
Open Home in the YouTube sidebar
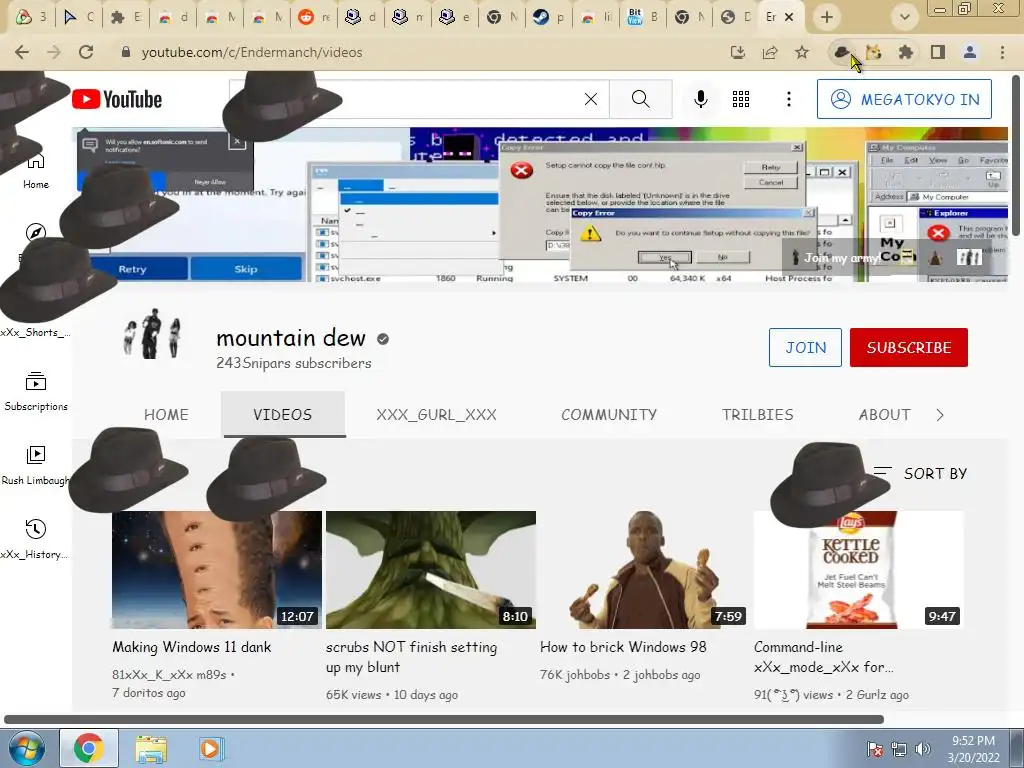(36, 171)
